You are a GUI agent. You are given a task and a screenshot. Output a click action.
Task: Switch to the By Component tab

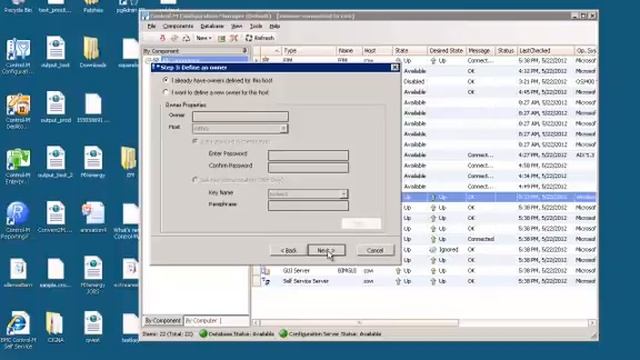[163, 321]
